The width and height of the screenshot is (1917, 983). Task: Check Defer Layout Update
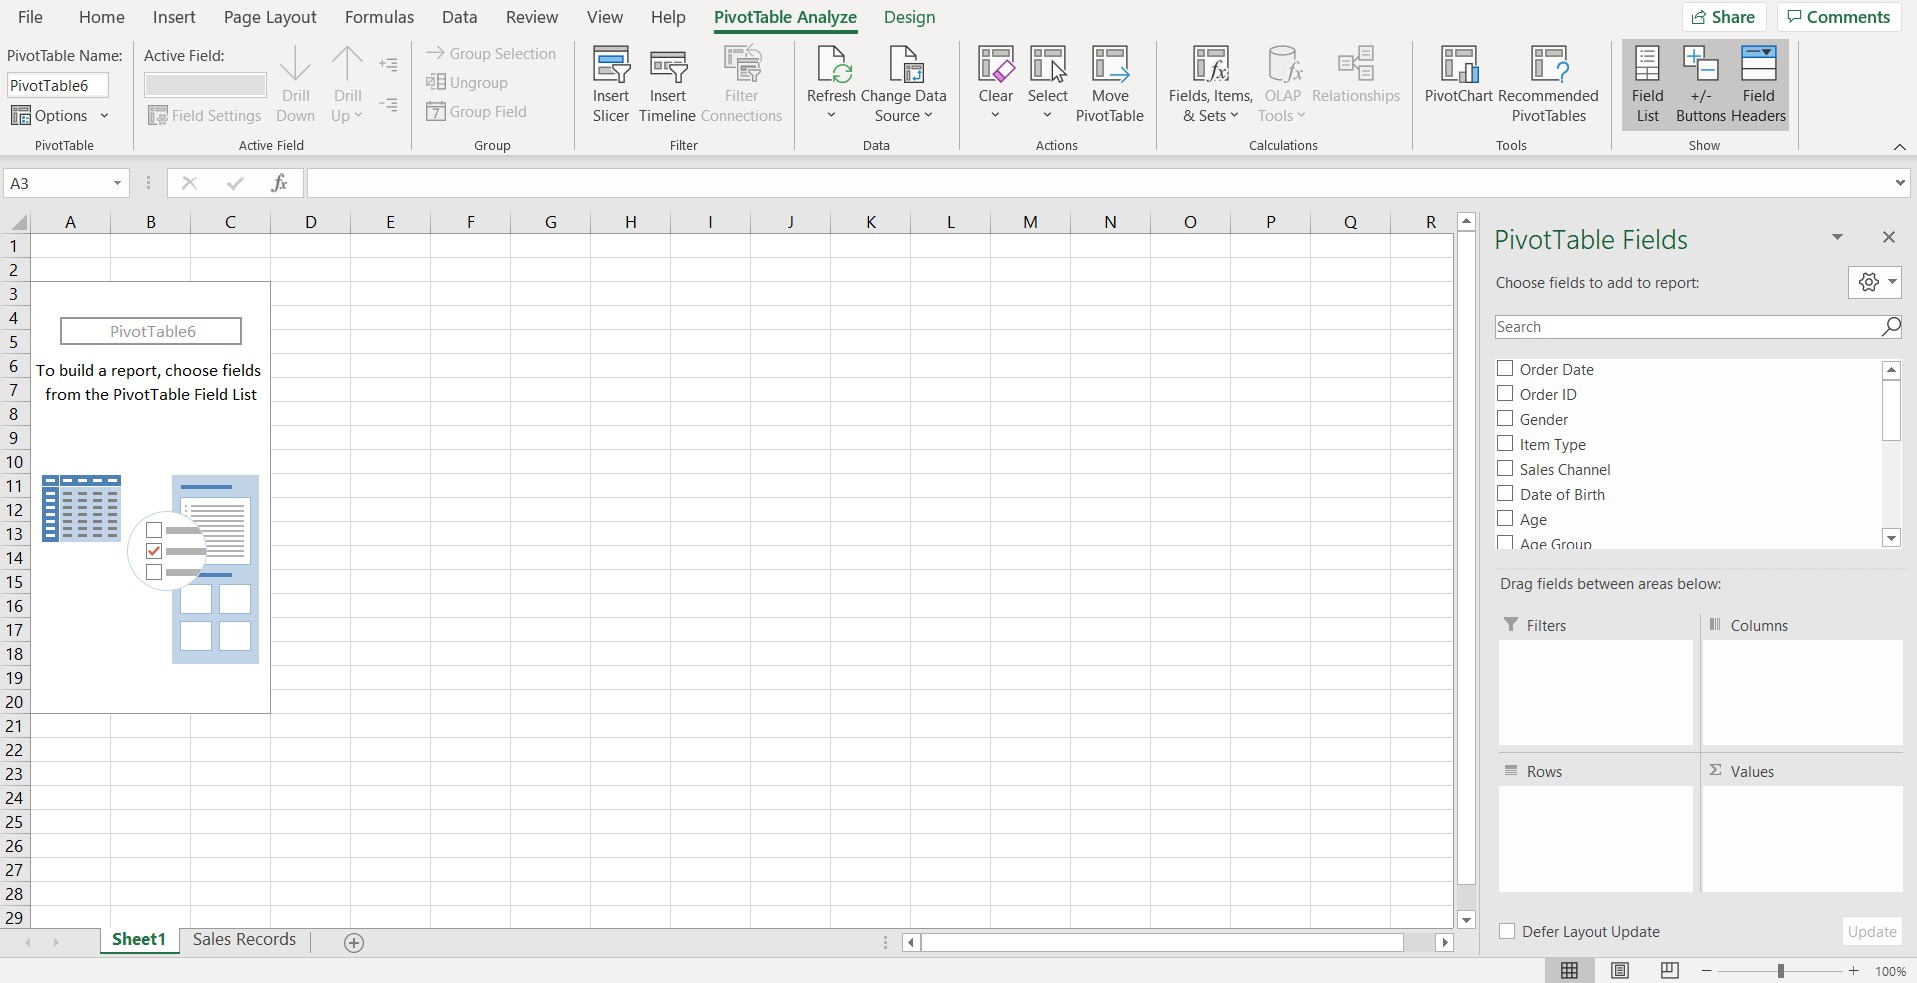point(1505,930)
